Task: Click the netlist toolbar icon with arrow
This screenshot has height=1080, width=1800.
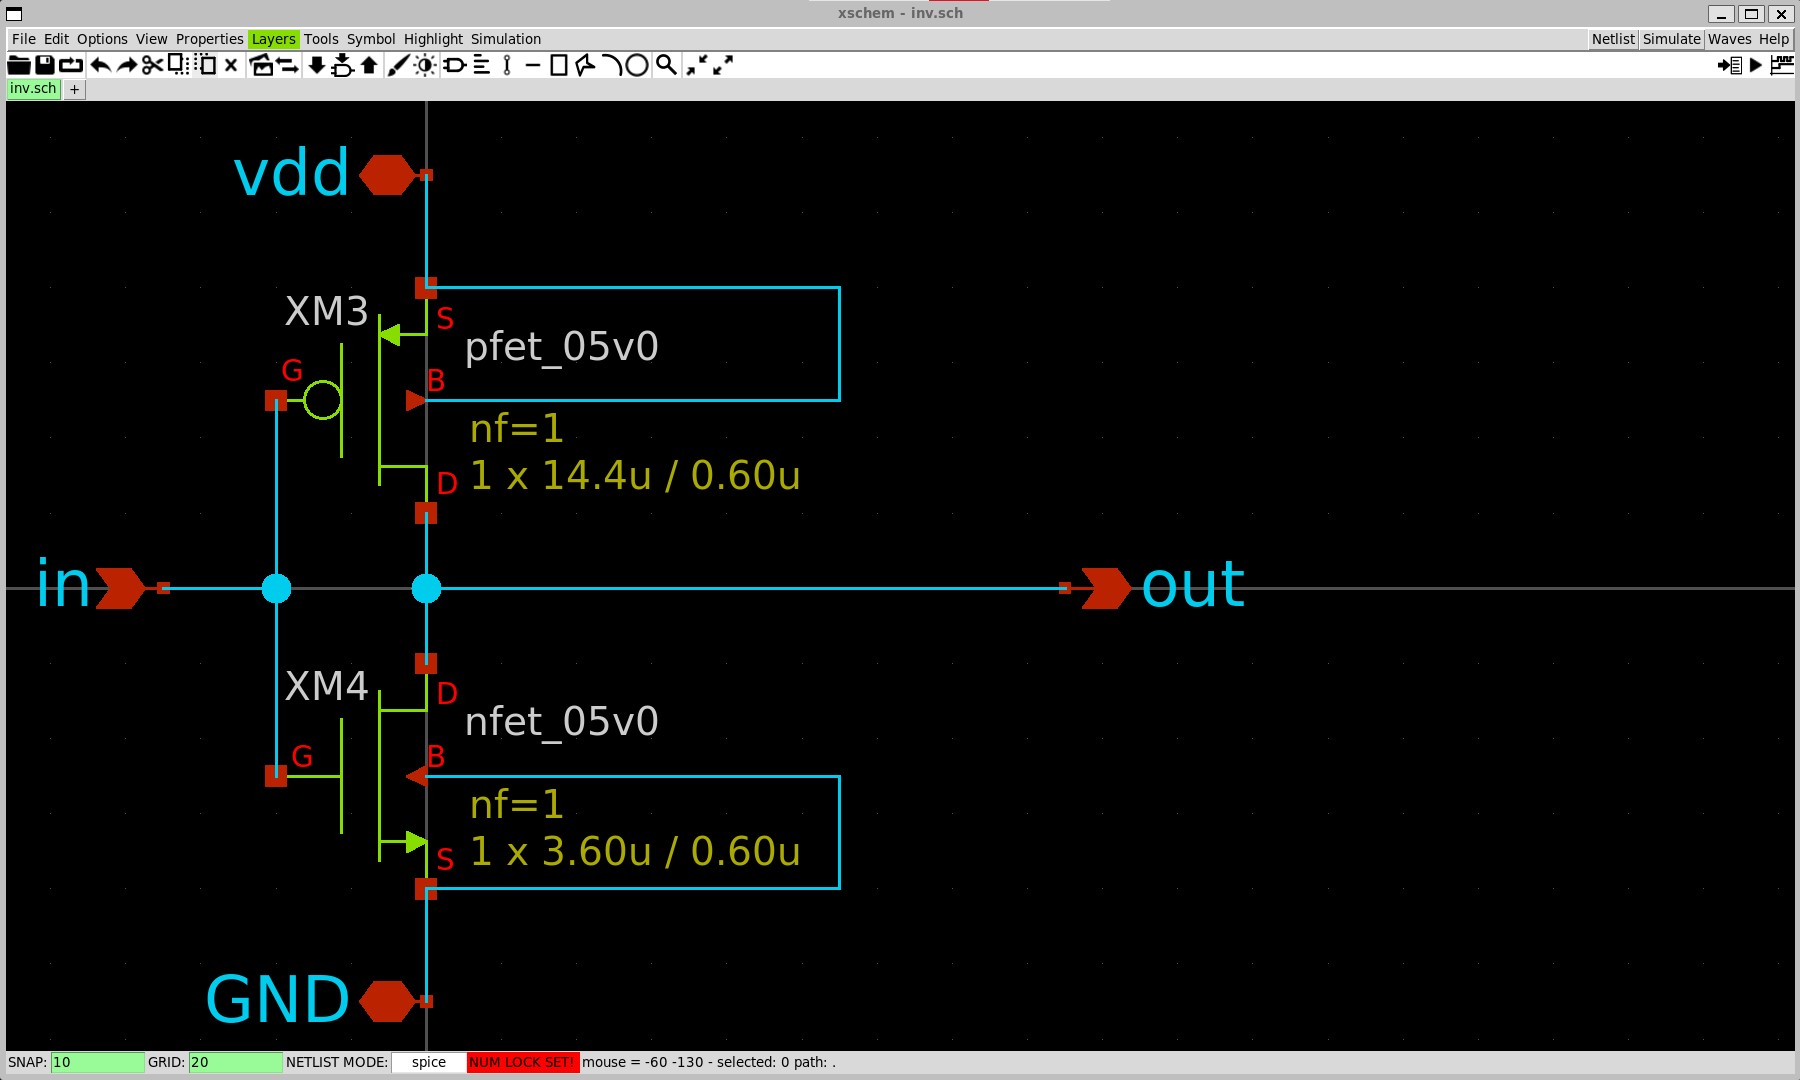Action: pyautogui.click(x=1729, y=65)
